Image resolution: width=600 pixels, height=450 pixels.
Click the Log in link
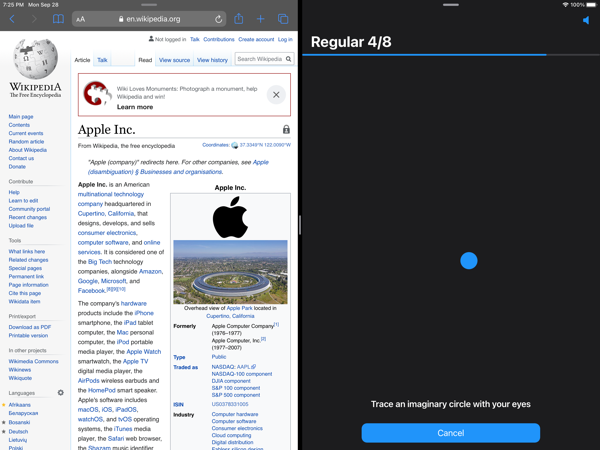285,39
